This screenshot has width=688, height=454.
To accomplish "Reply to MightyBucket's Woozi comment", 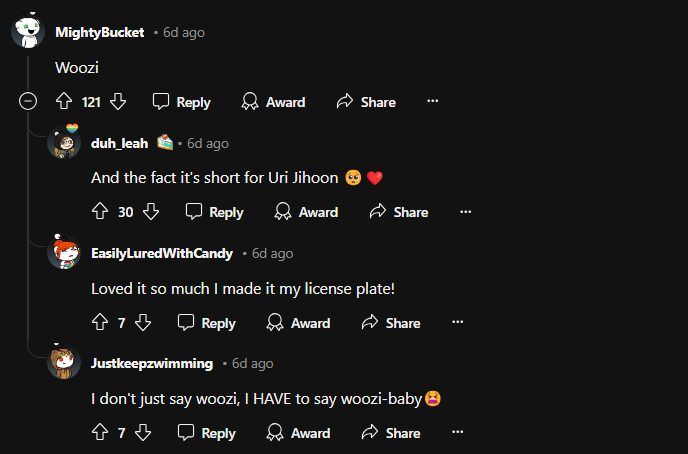I will pos(181,102).
